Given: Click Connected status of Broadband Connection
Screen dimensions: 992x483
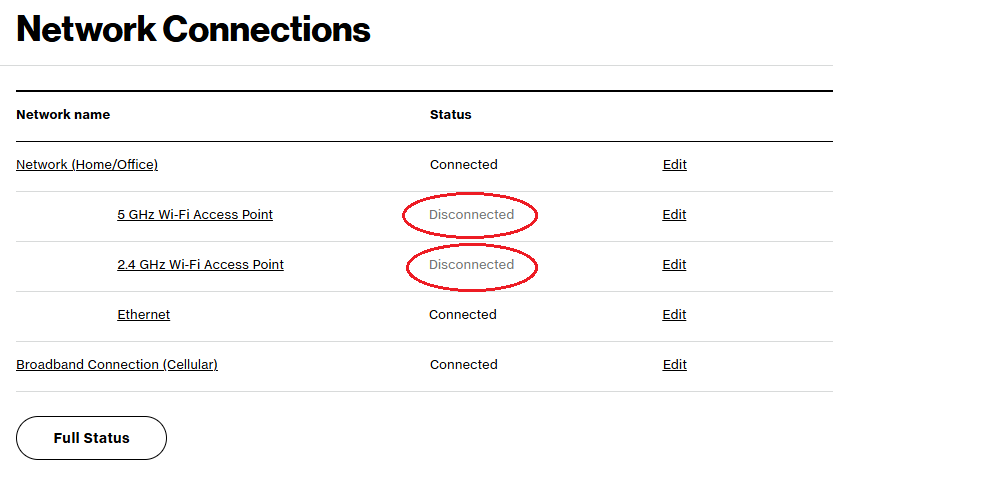Looking at the screenshot, I should [463, 365].
